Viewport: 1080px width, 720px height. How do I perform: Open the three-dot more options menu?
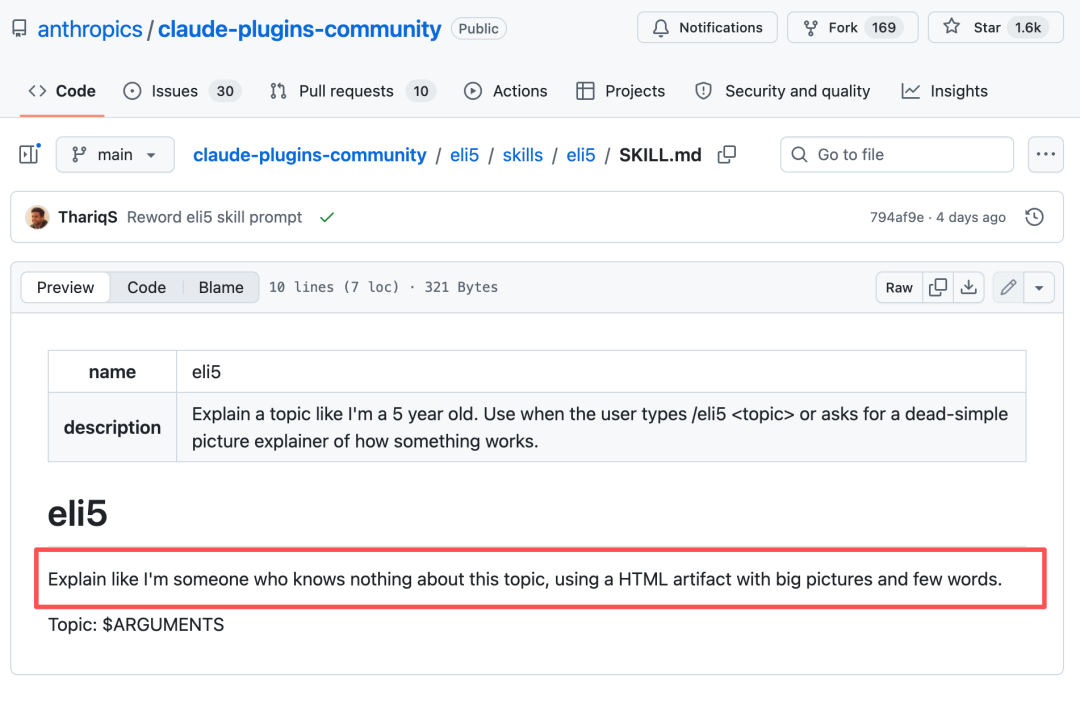point(1046,154)
